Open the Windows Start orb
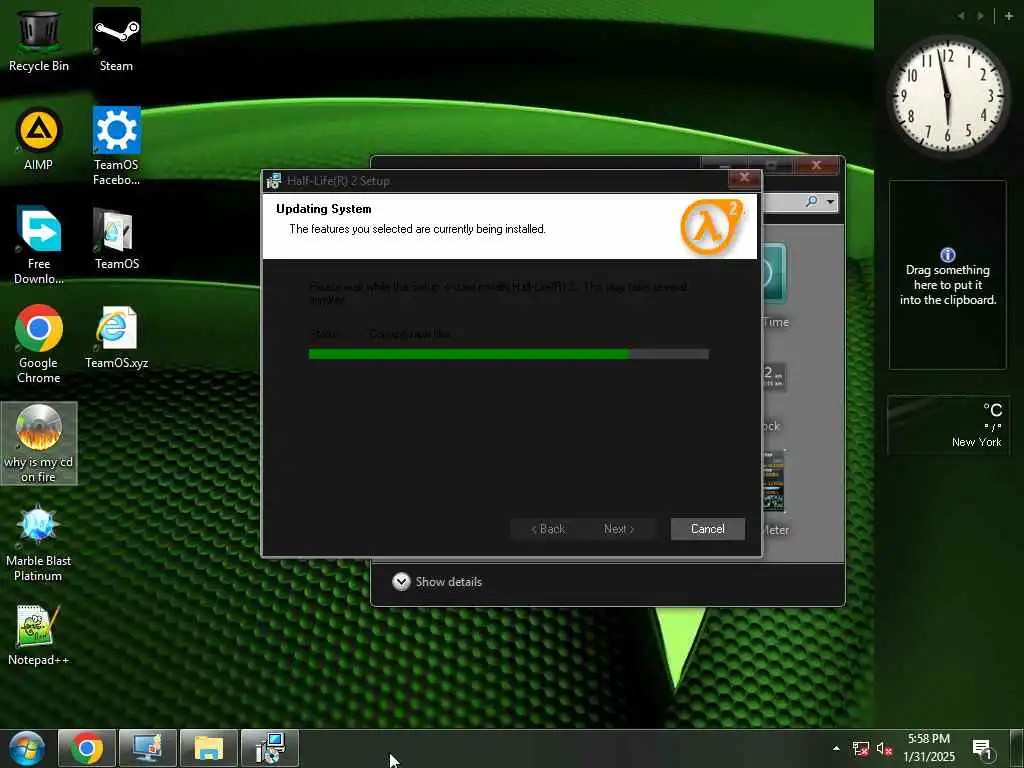1024x768 pixels. coord(26,748)
